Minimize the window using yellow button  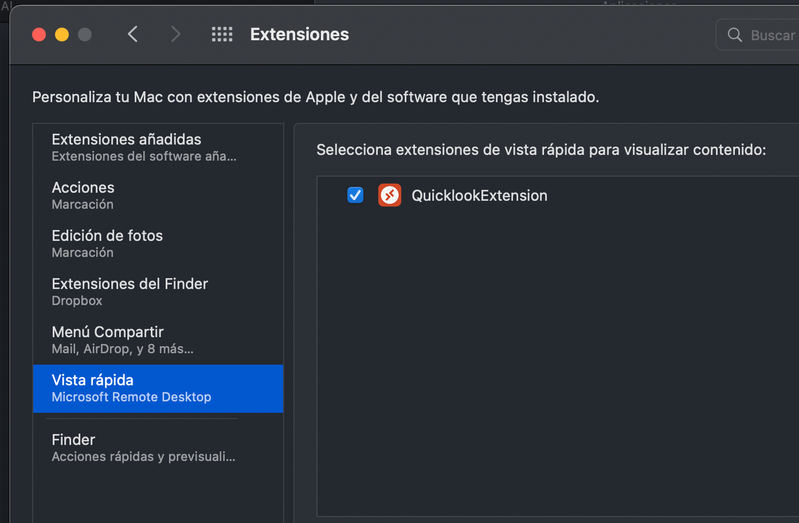62,34
